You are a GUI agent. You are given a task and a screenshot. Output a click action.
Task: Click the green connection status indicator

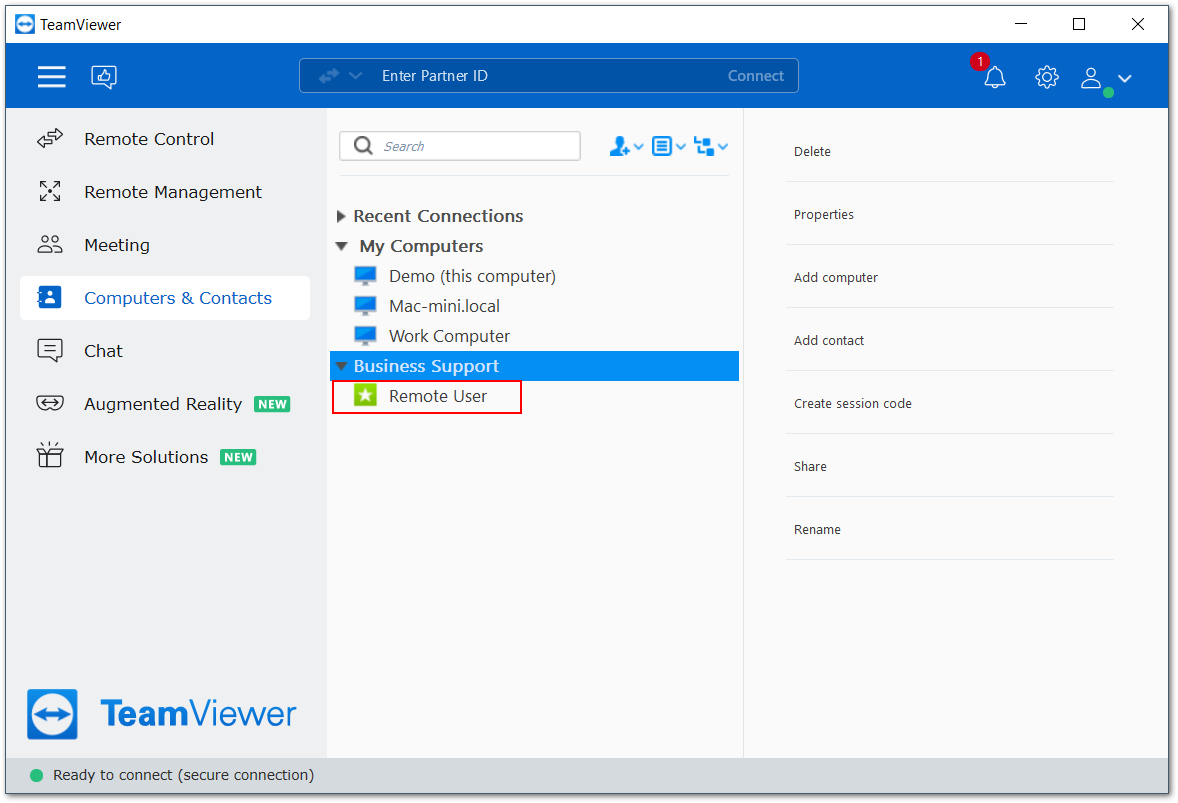pyautogui.click(x=36, y=775)
